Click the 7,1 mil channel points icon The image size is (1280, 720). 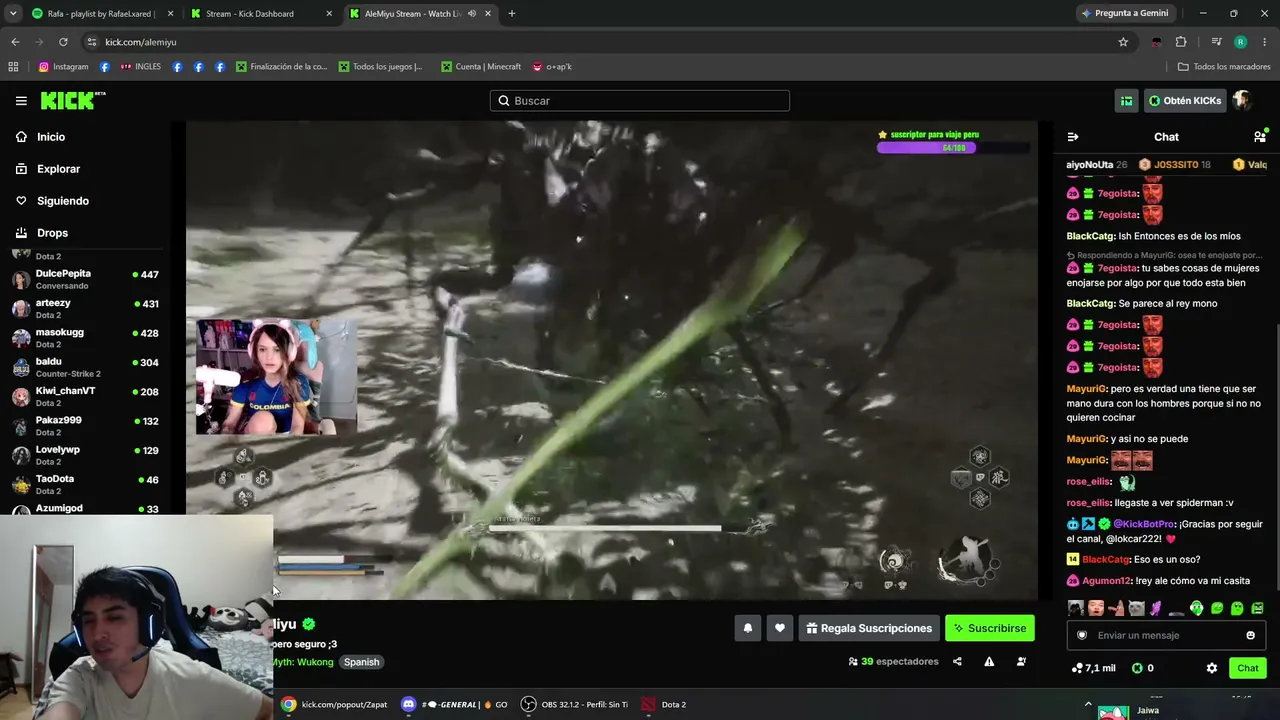[1093, 668]
